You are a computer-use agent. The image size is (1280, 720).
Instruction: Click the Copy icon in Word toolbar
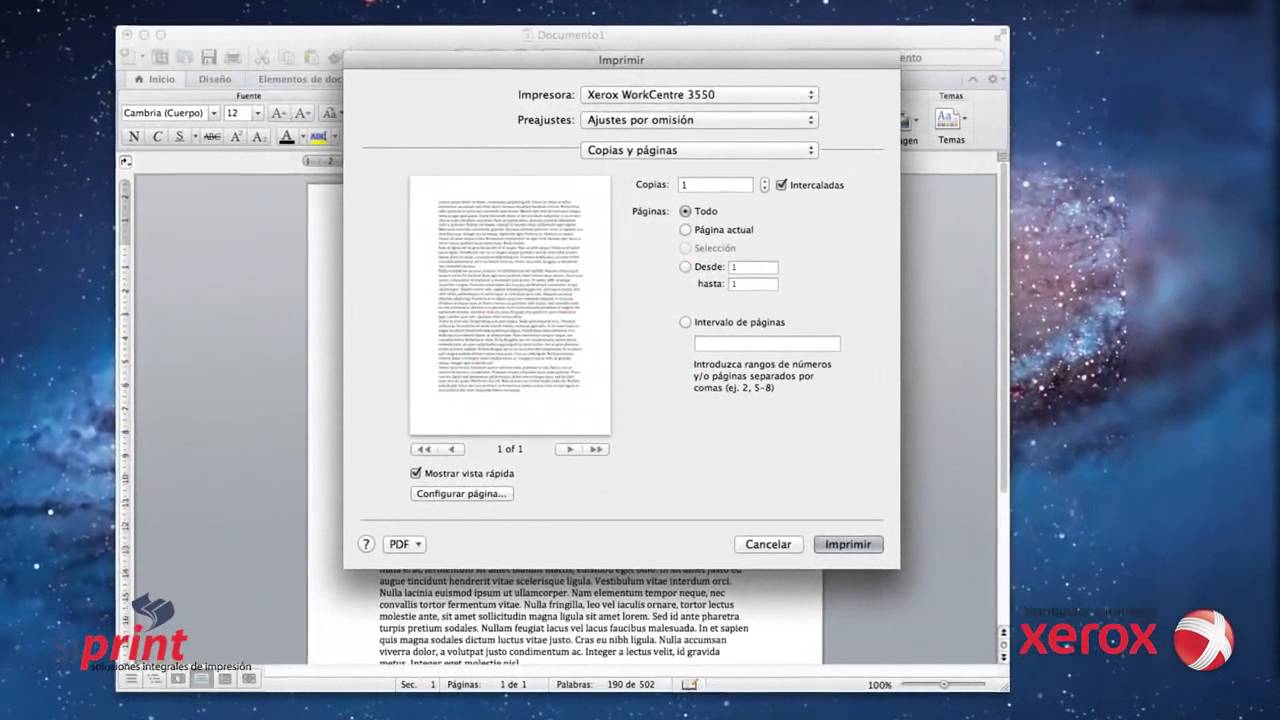286,57
